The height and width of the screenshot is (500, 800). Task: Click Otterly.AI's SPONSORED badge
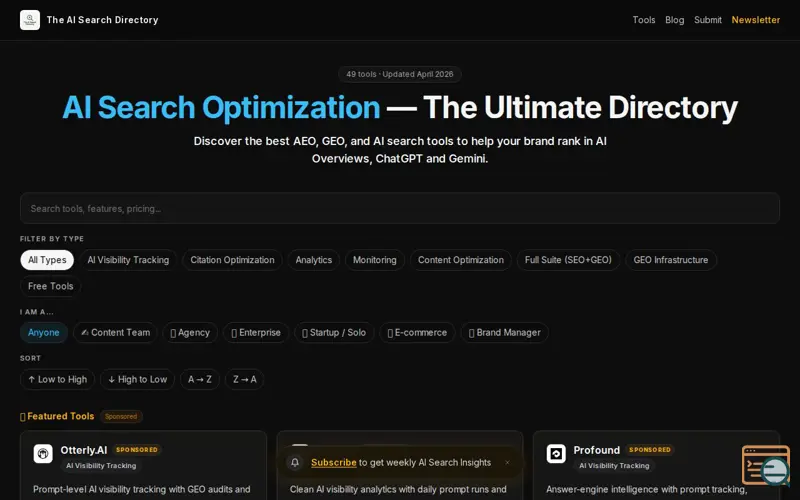coord(137,449)
